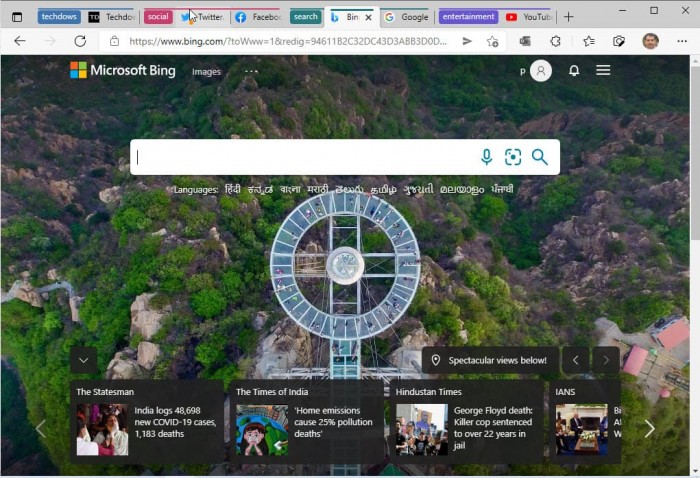Open the Images link on Bing
The height and width of the screenshot is (478, 700).
click(206, 72)
